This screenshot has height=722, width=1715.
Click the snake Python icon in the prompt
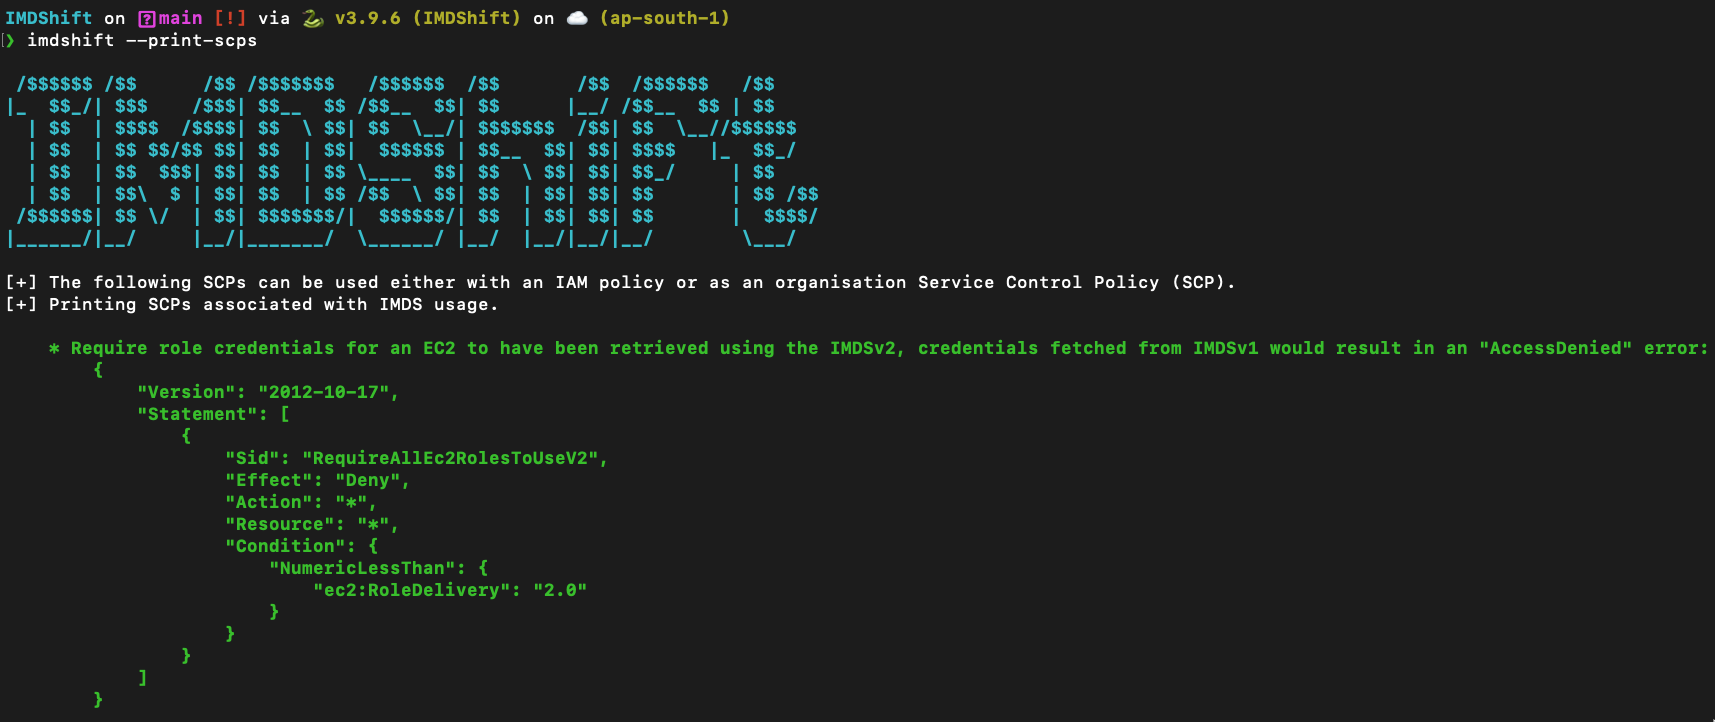[x=313, y=18]
